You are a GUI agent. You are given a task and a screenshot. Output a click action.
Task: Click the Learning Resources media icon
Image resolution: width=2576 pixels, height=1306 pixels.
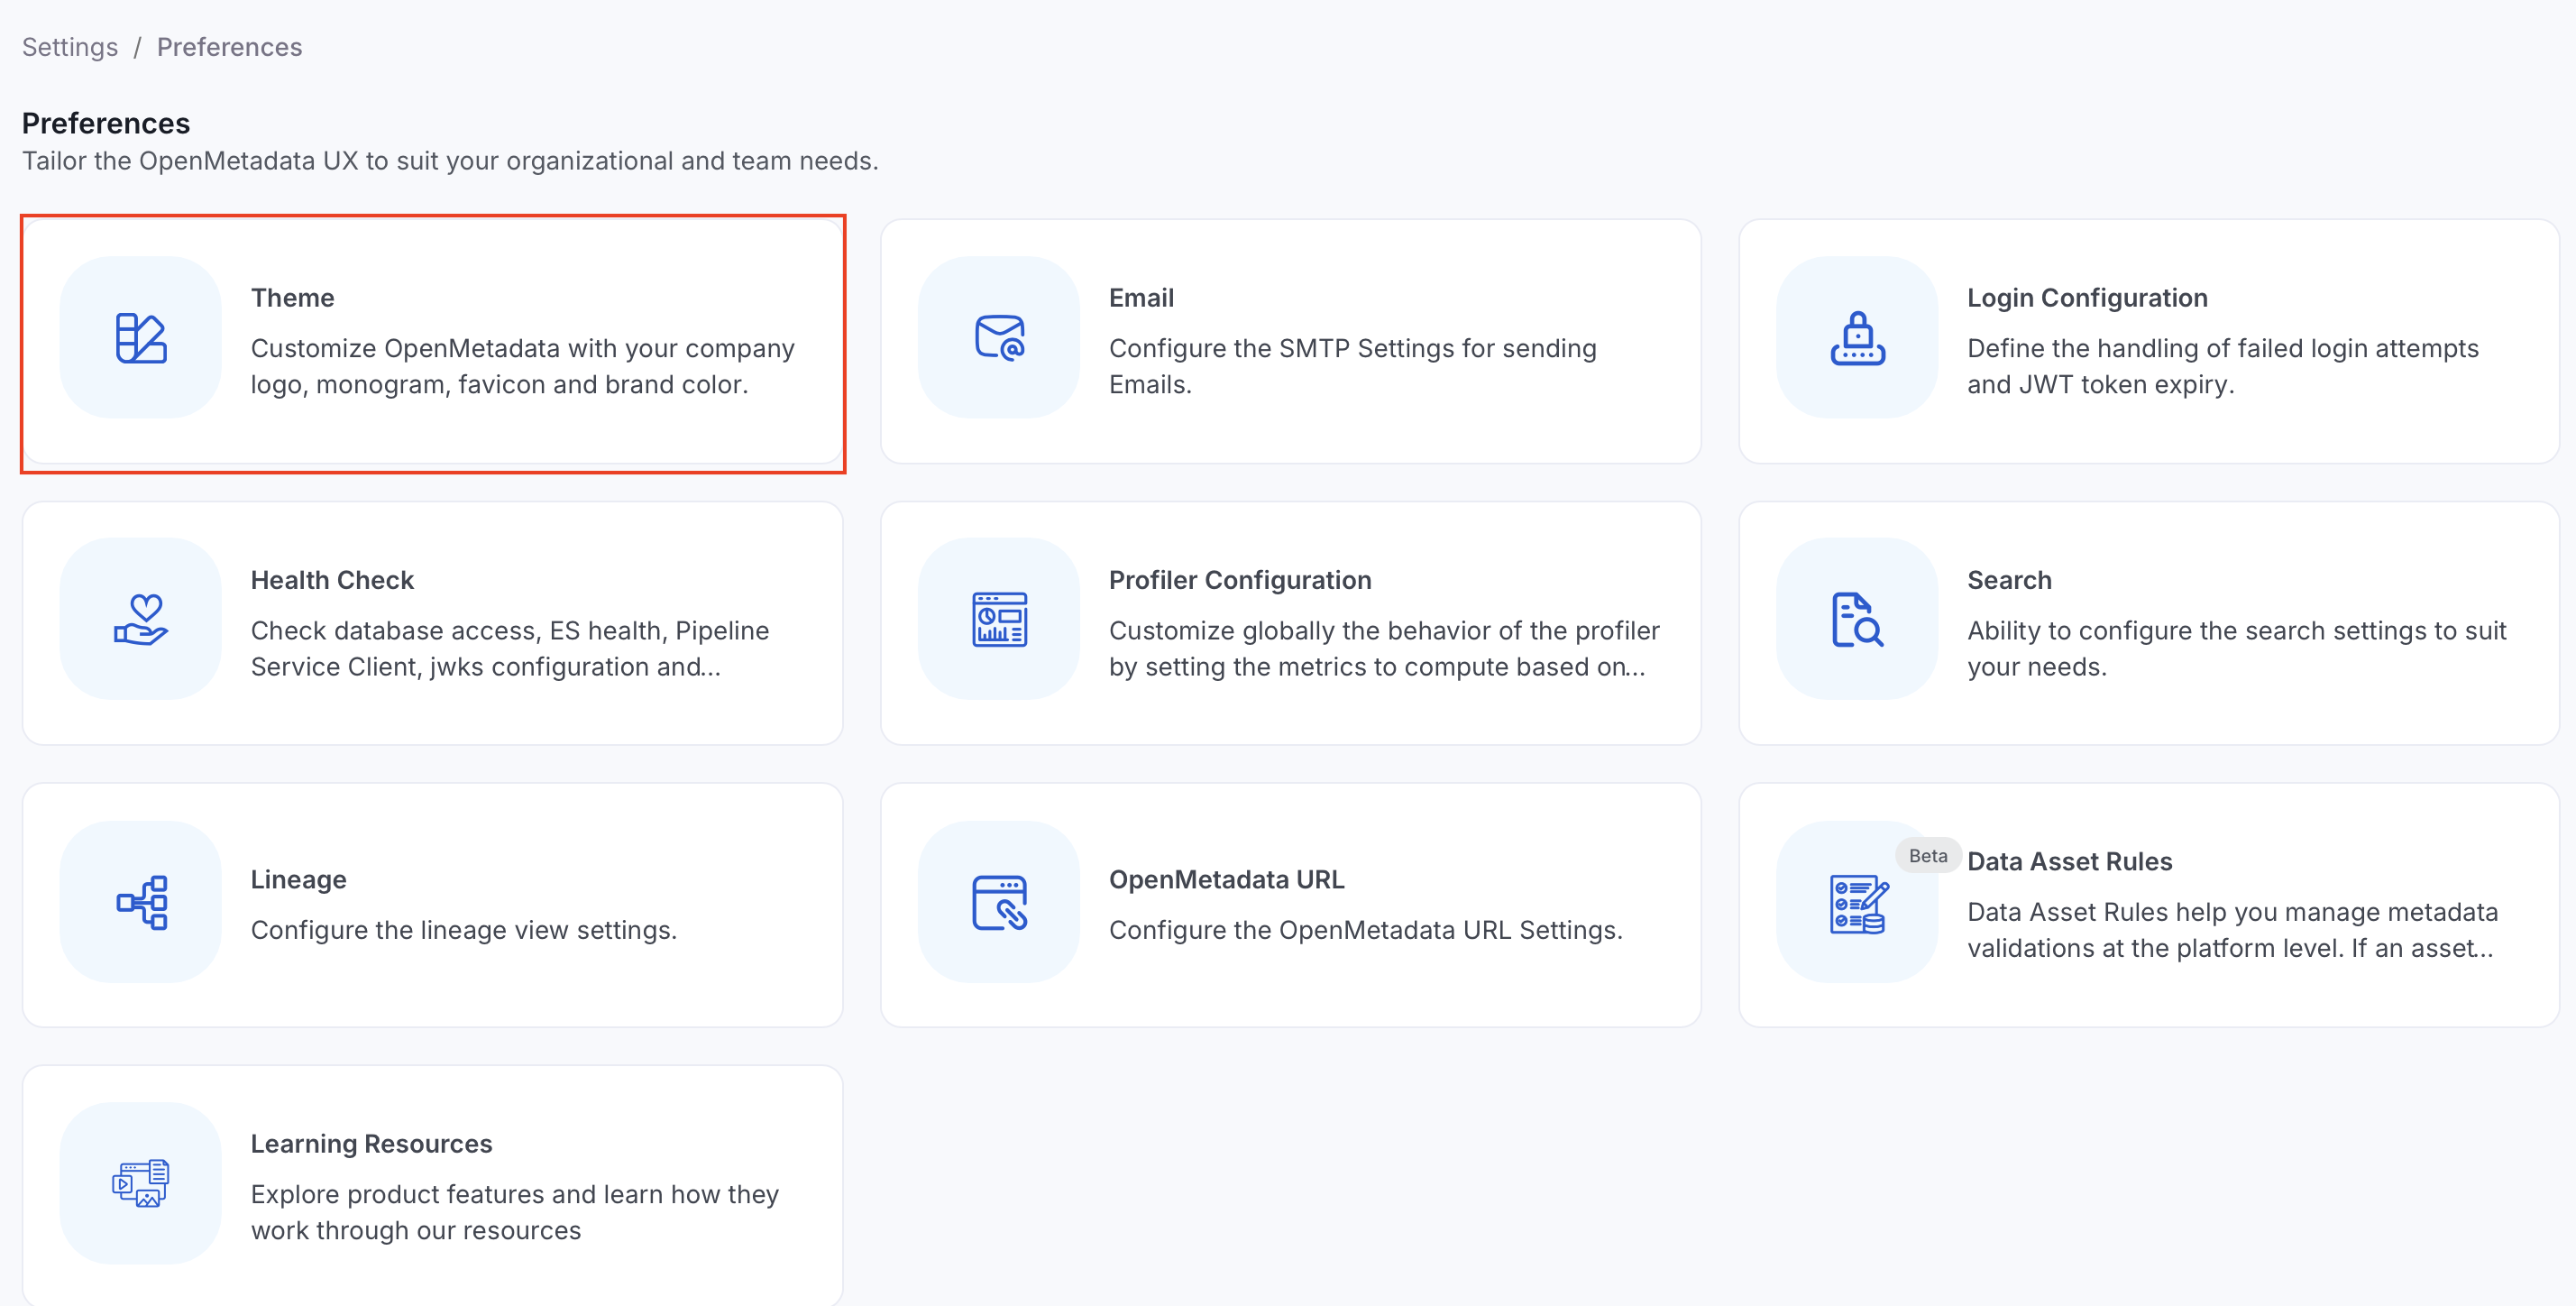pos(141,1184)
